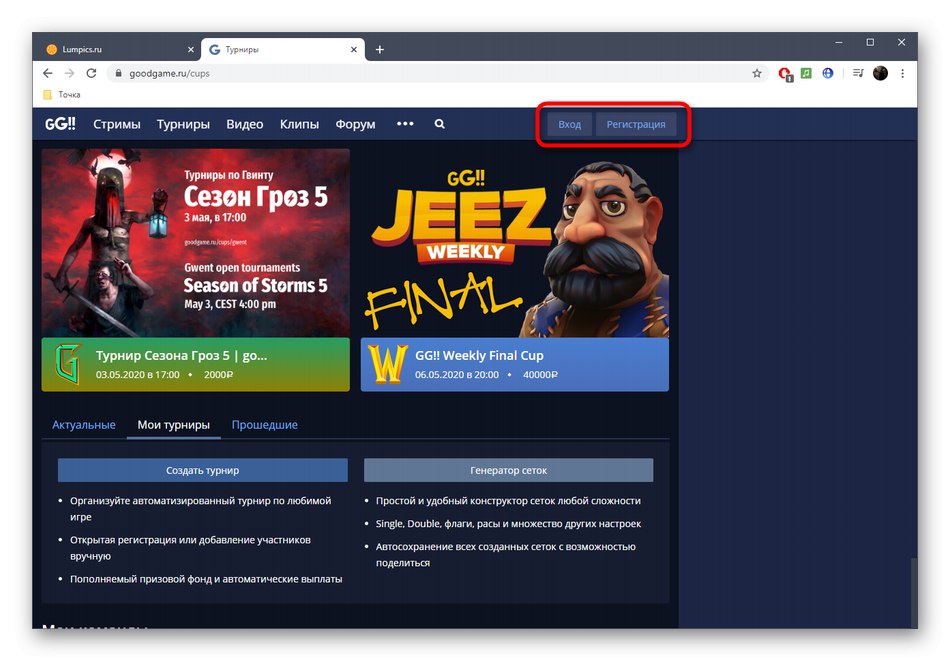Minimize the Chrome window
The image size is (950, 661).
pos(839,42)
